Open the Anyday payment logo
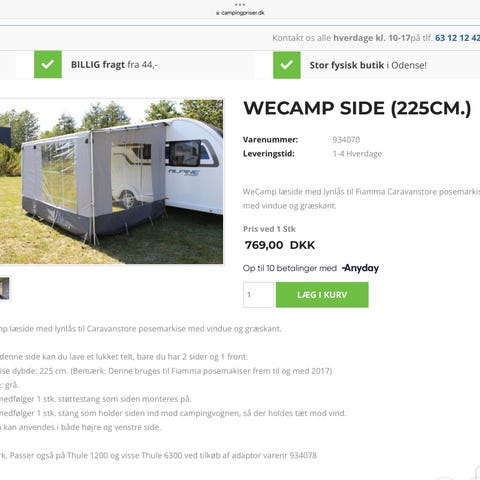This screenshot has height=480, width=480. 361,268
